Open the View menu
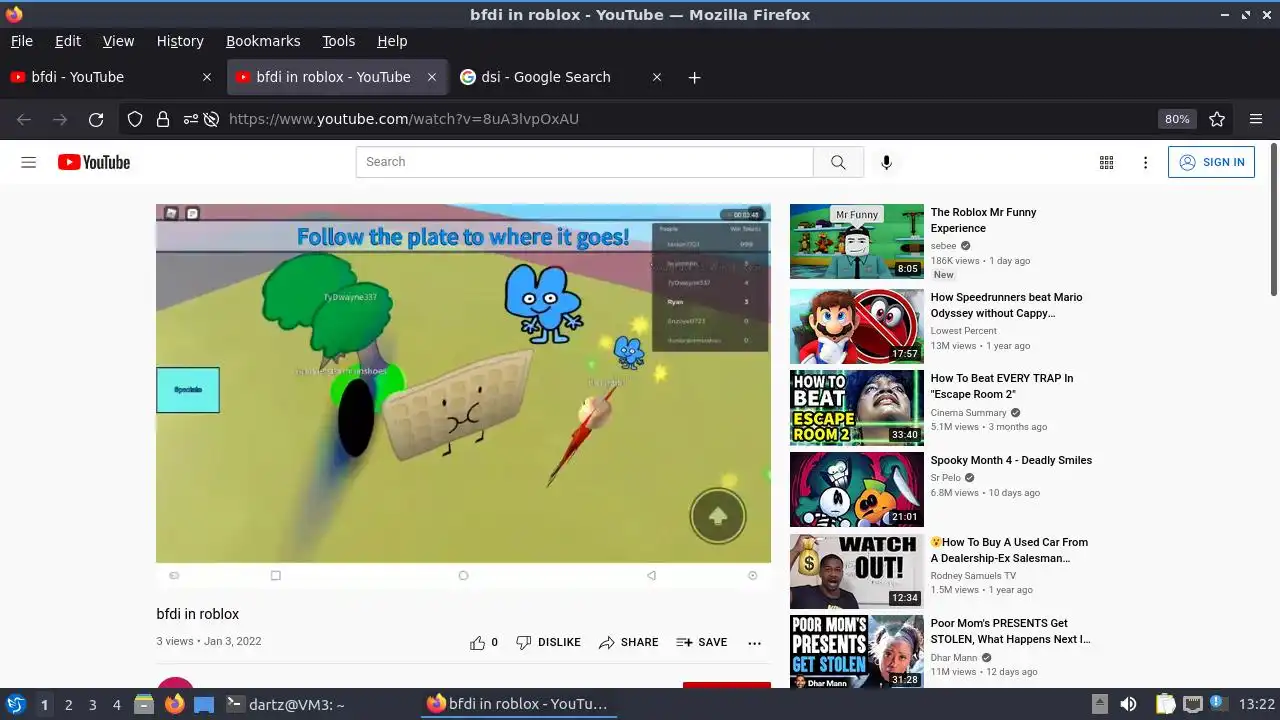 pyautogui.click(x=118, y=41)
